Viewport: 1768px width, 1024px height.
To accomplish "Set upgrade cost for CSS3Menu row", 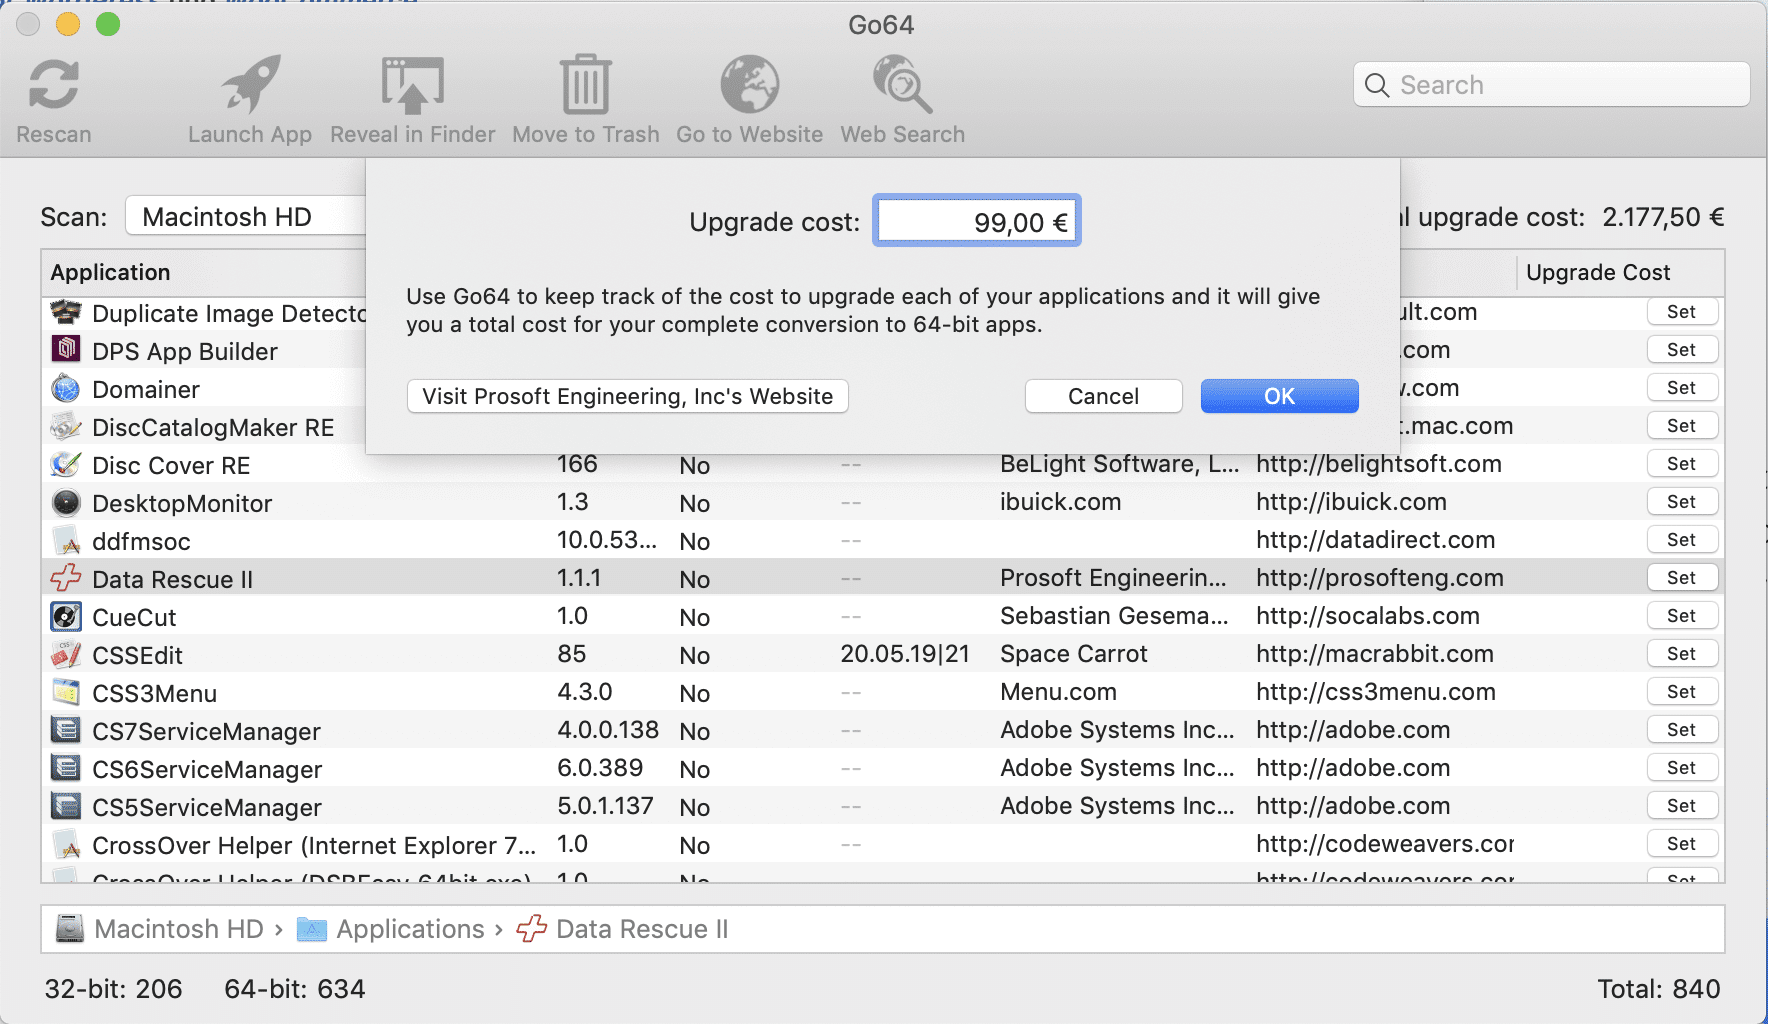I will tap(1682, 692).
